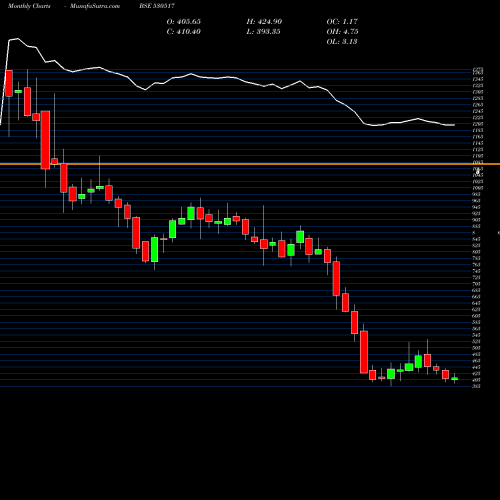The width and height of the screenshot is (500, 500).
Task: Click the "1345" price axis label
Action: tap(478, 79)
